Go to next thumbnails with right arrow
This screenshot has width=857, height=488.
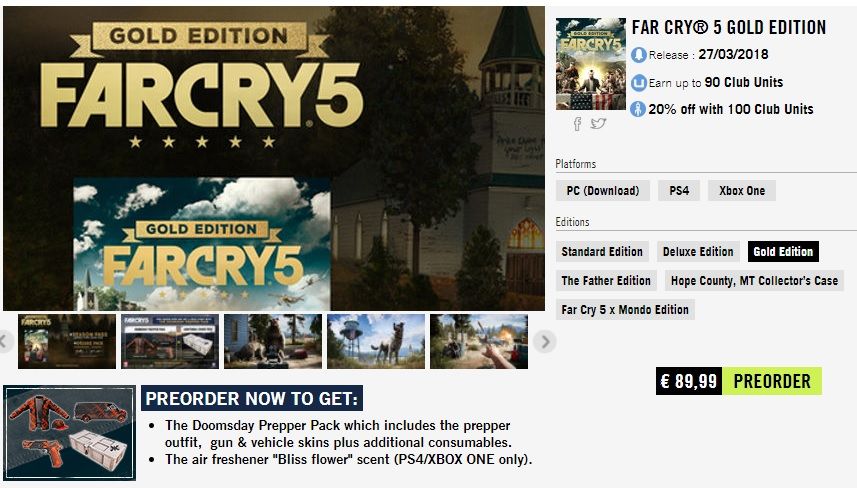545,342
